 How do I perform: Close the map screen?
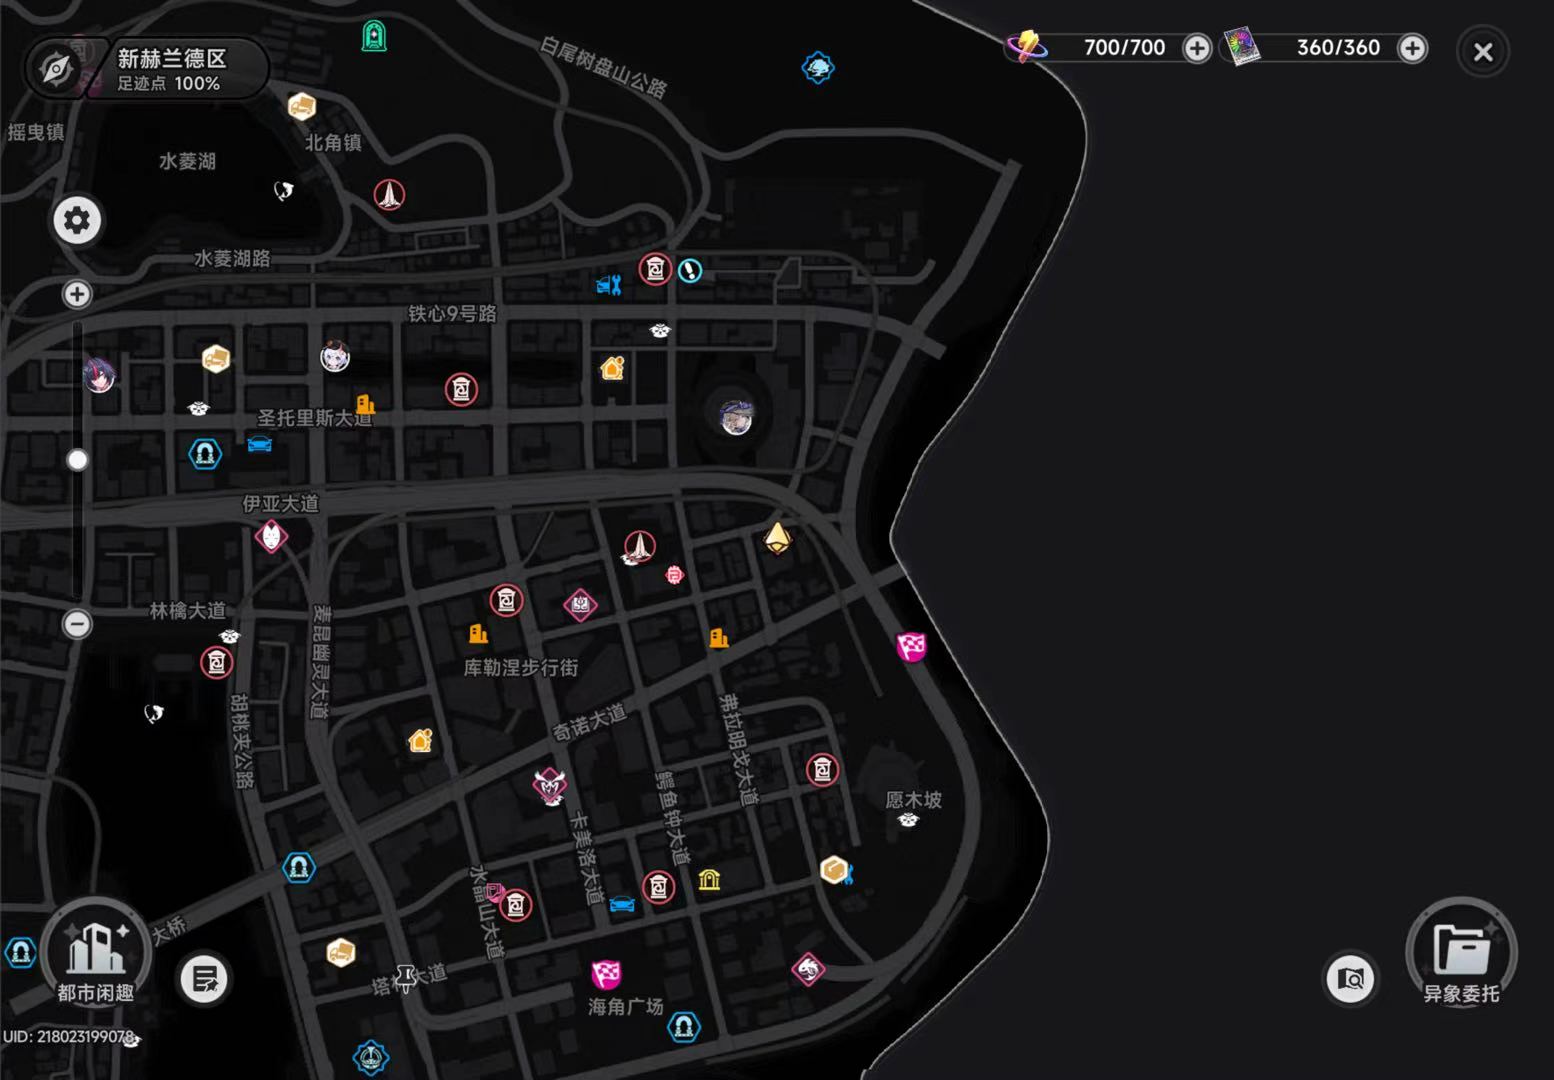click(1483, 52)
